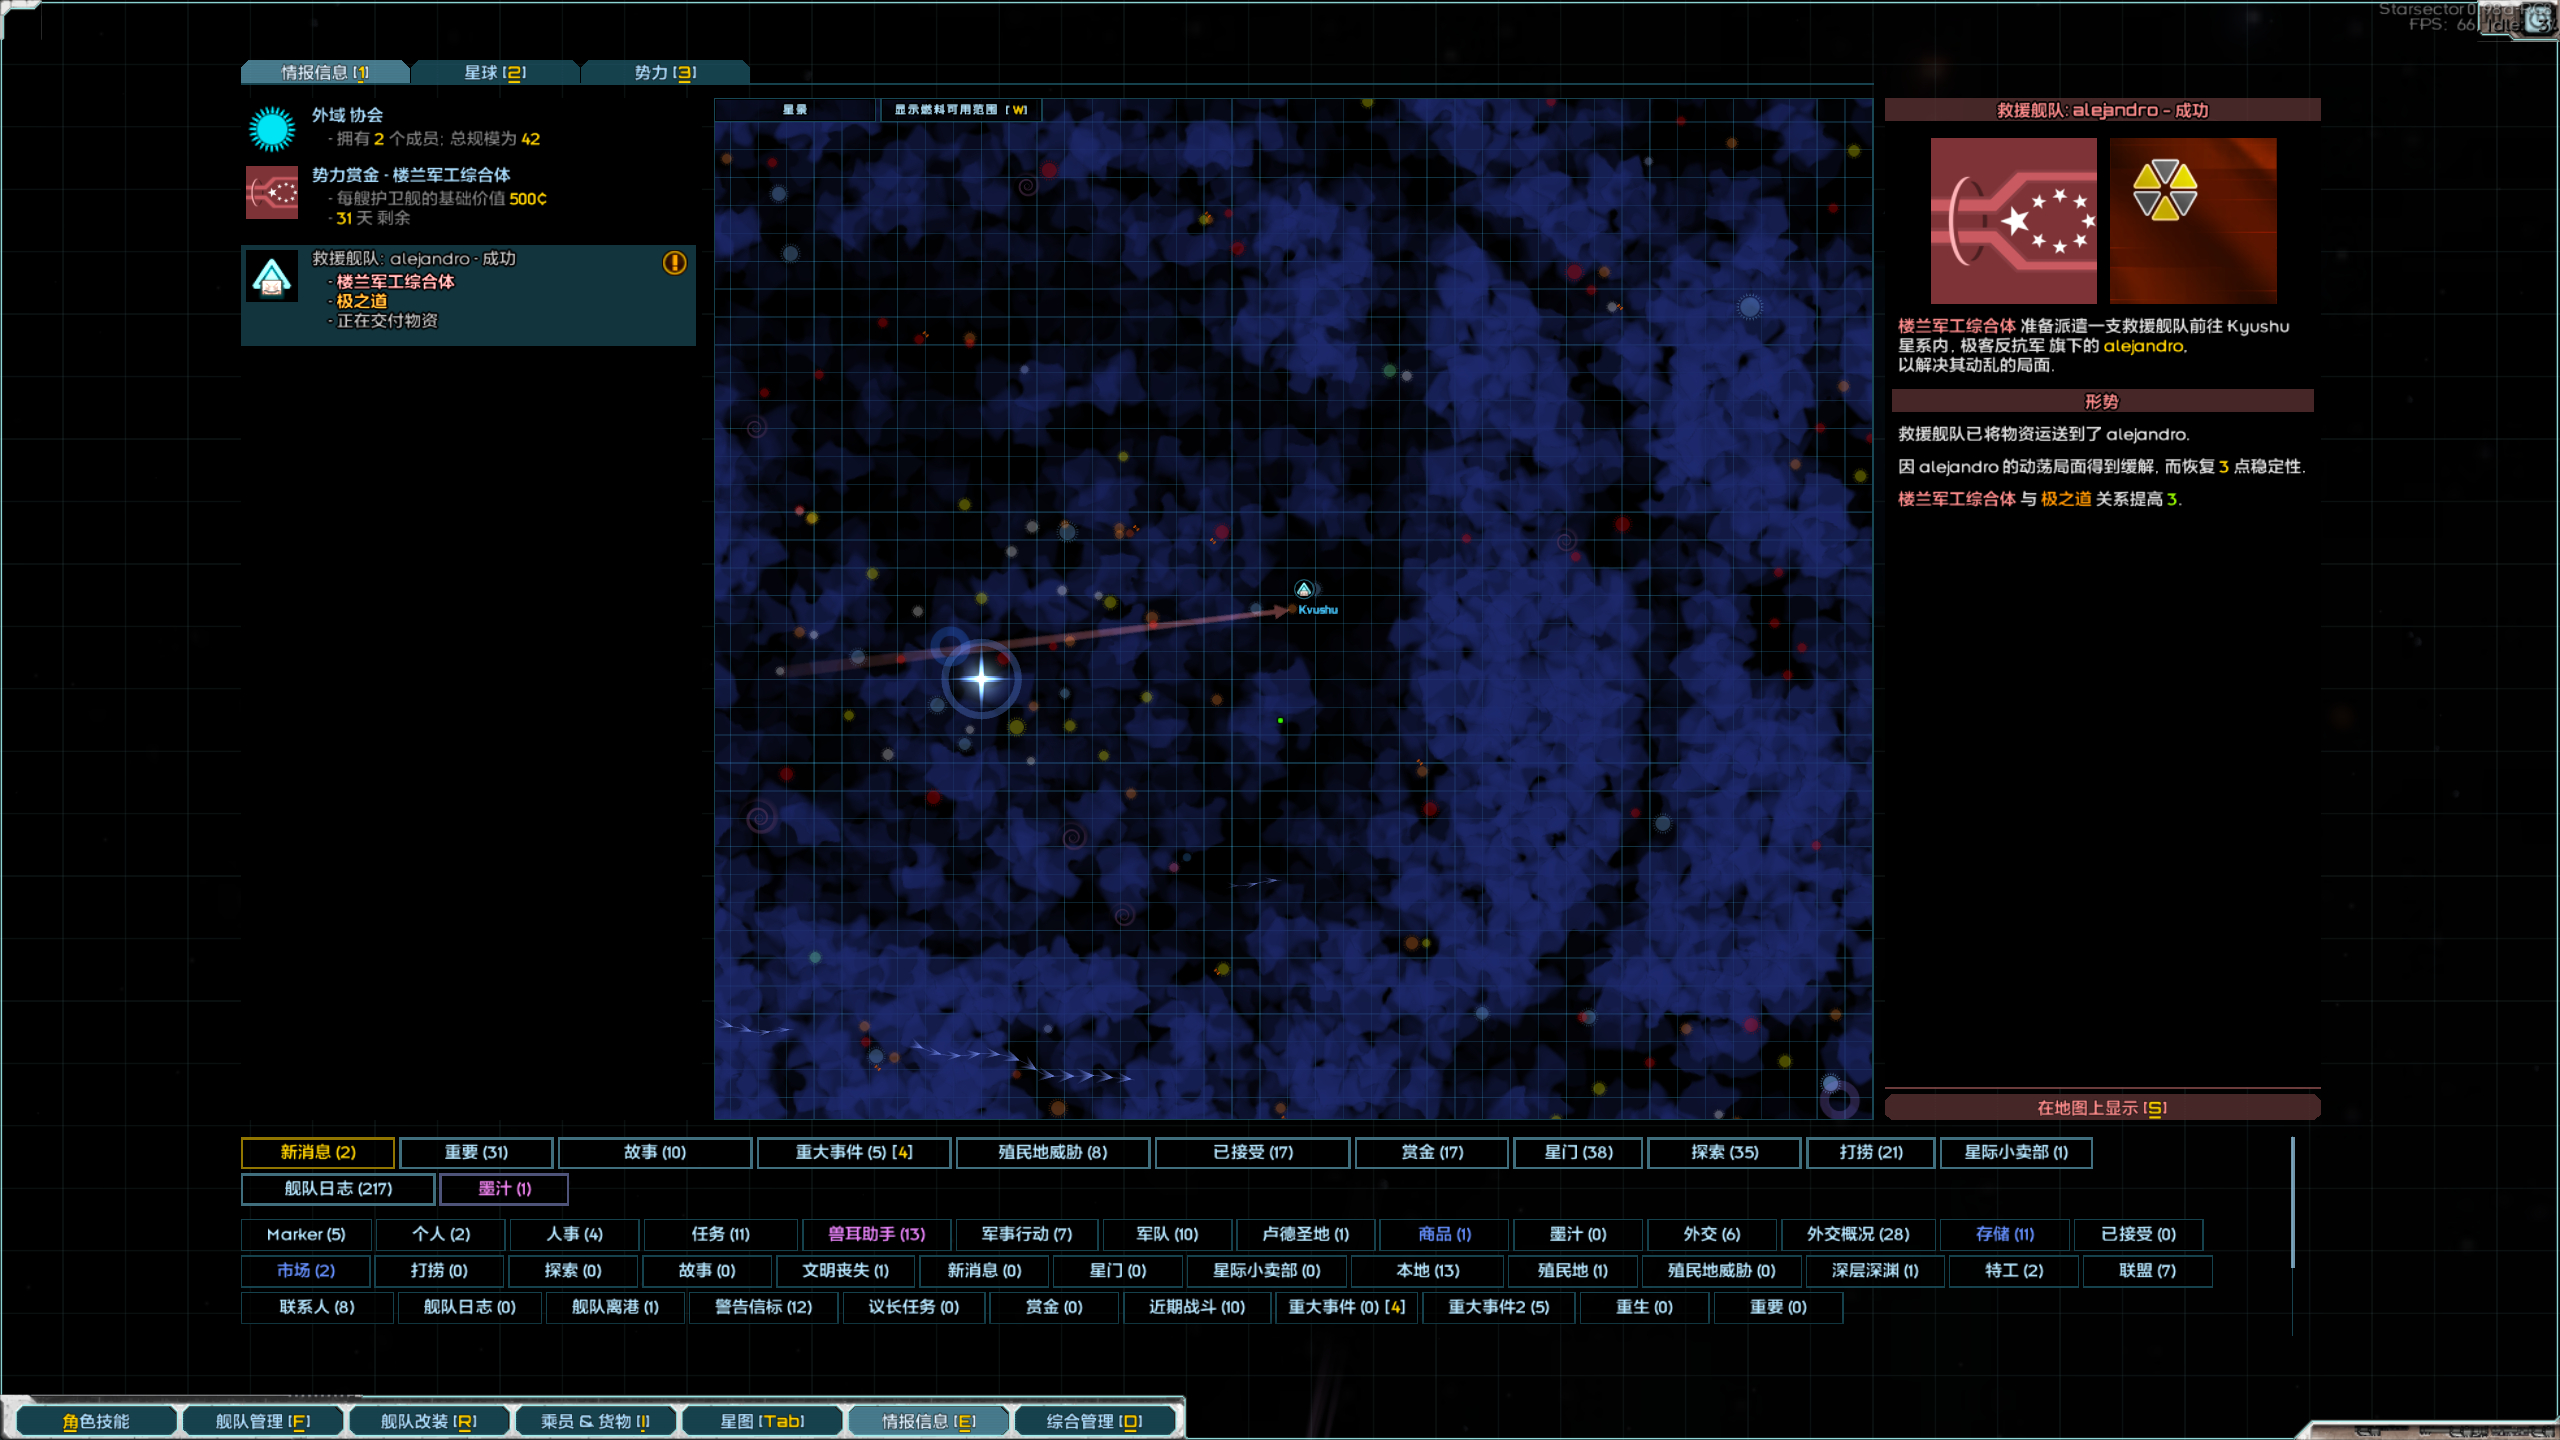The height and width of the screenshot is (1440, 2560).
Task: Click the Kyushu system marker on map
Action: [x=1304, y=591]
